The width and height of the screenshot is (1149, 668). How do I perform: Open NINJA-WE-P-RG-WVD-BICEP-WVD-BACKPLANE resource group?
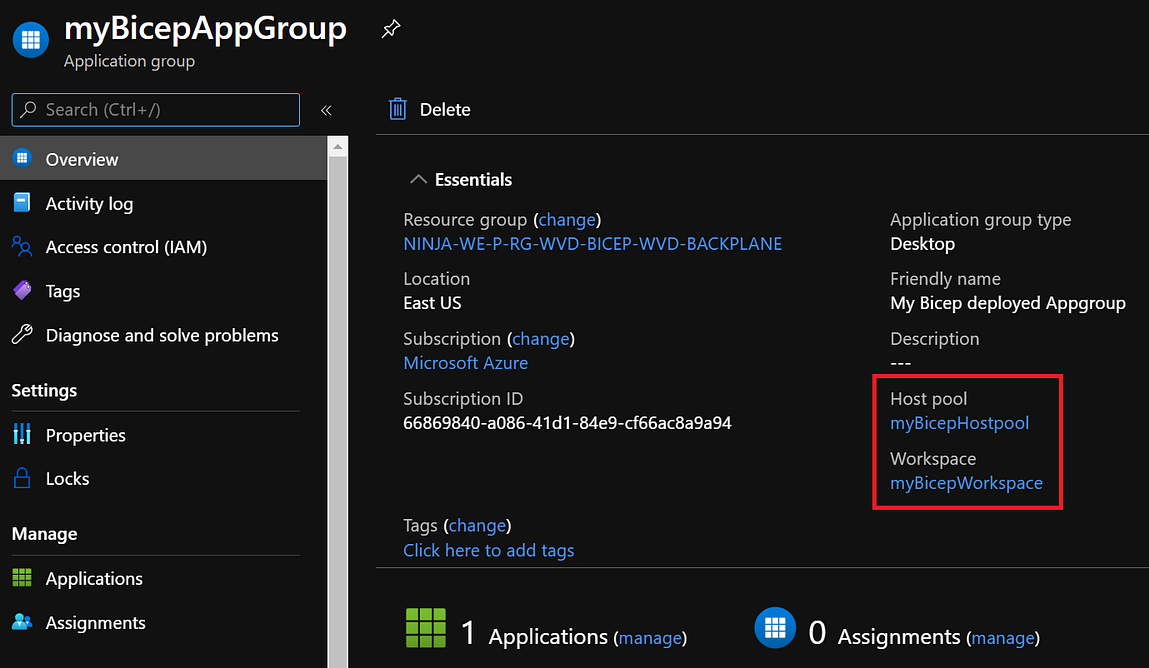pos(592,244)
